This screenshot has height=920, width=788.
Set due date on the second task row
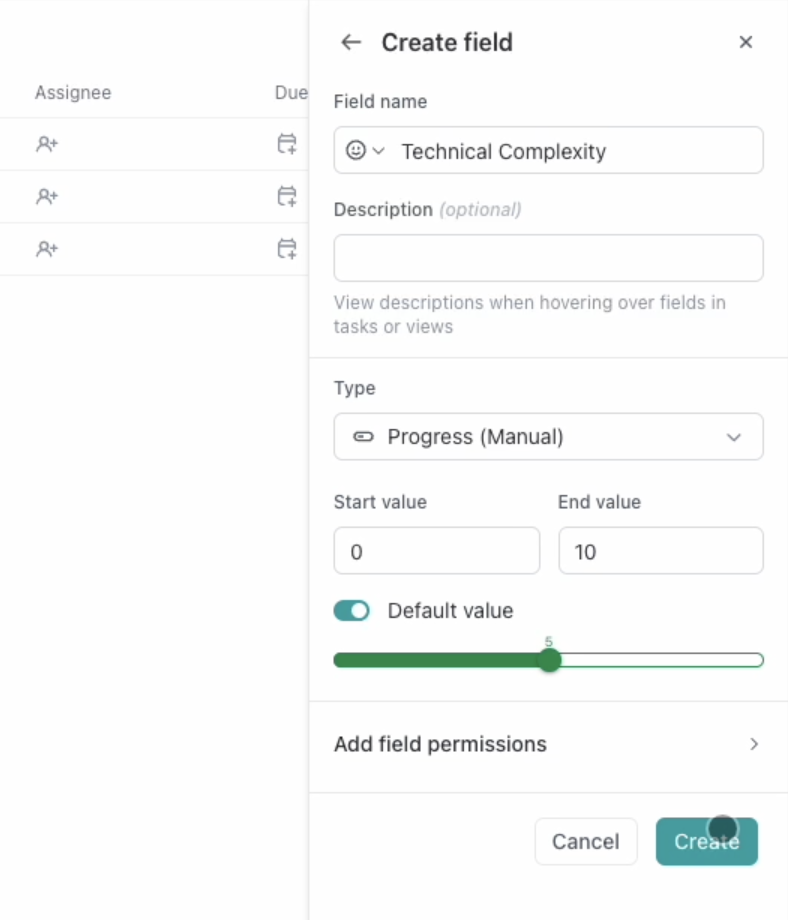point(287,197)
